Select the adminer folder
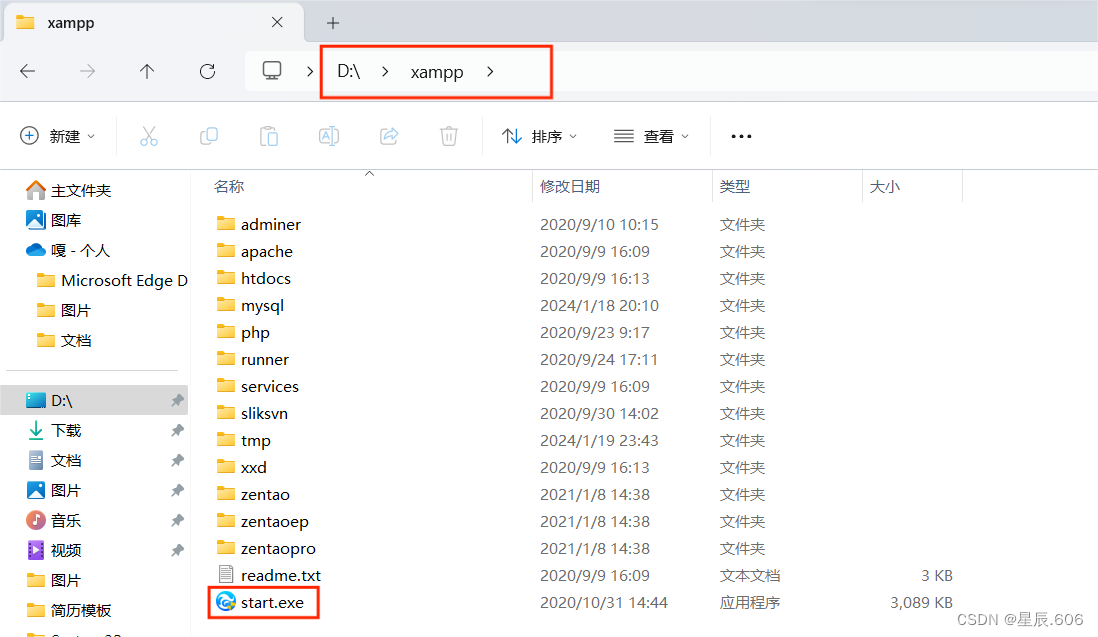 point(259,224)
